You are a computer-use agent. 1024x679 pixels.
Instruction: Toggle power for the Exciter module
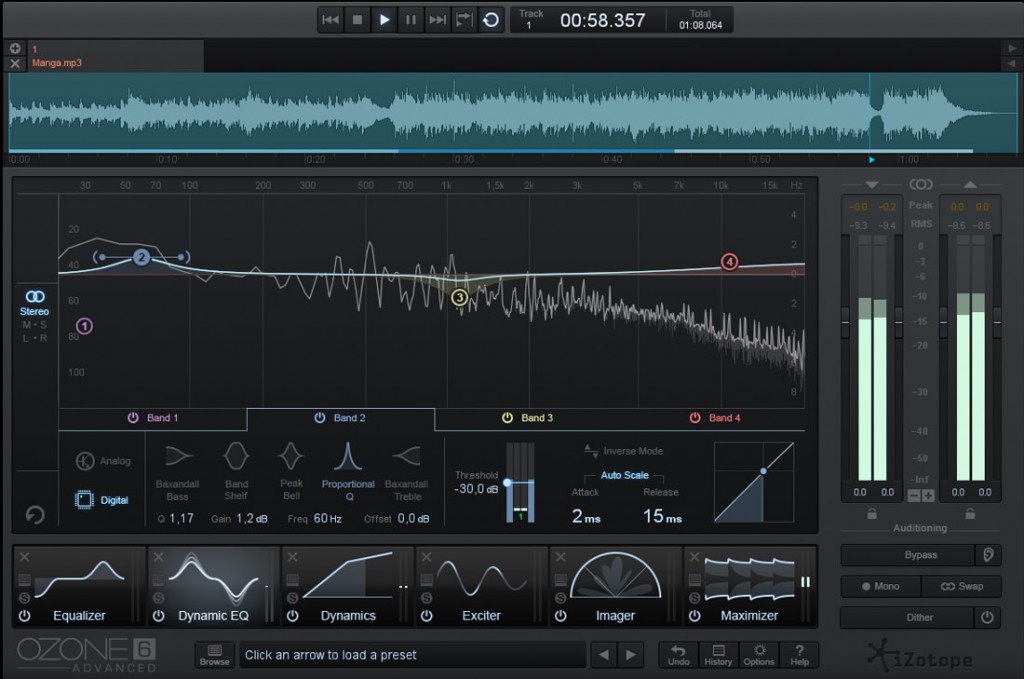[x=426, y=616]
